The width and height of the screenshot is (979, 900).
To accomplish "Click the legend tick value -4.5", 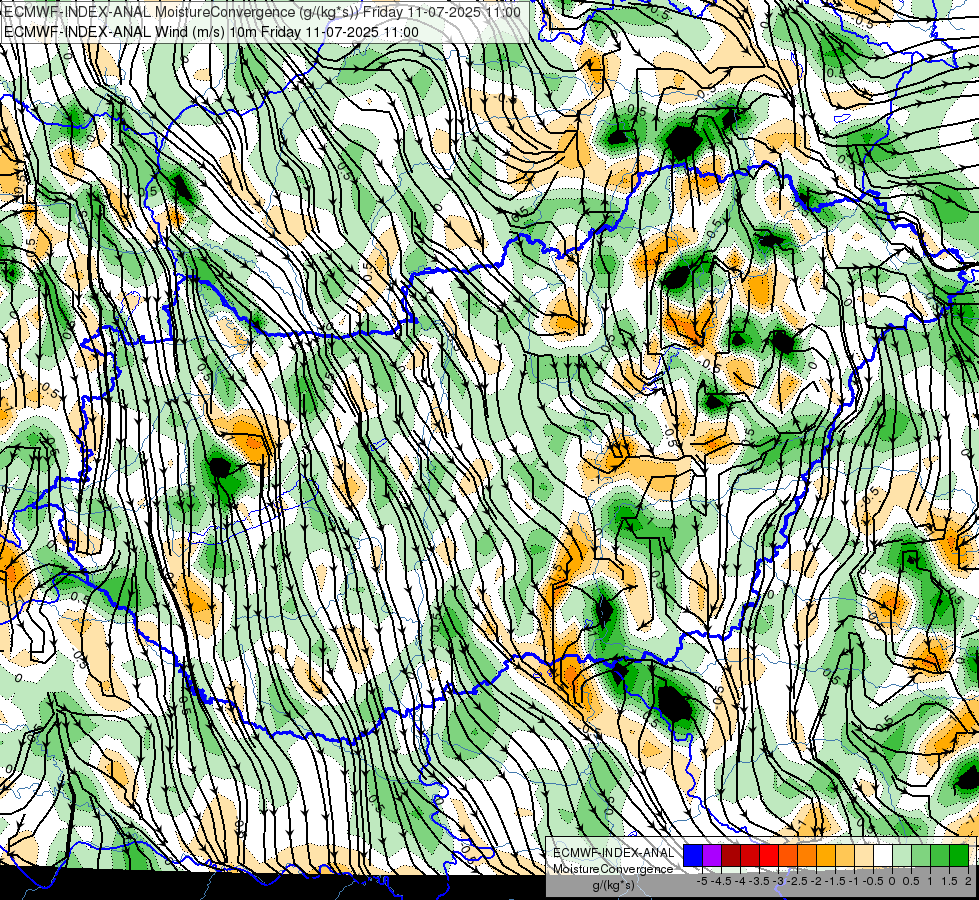I will click(722, 881).
